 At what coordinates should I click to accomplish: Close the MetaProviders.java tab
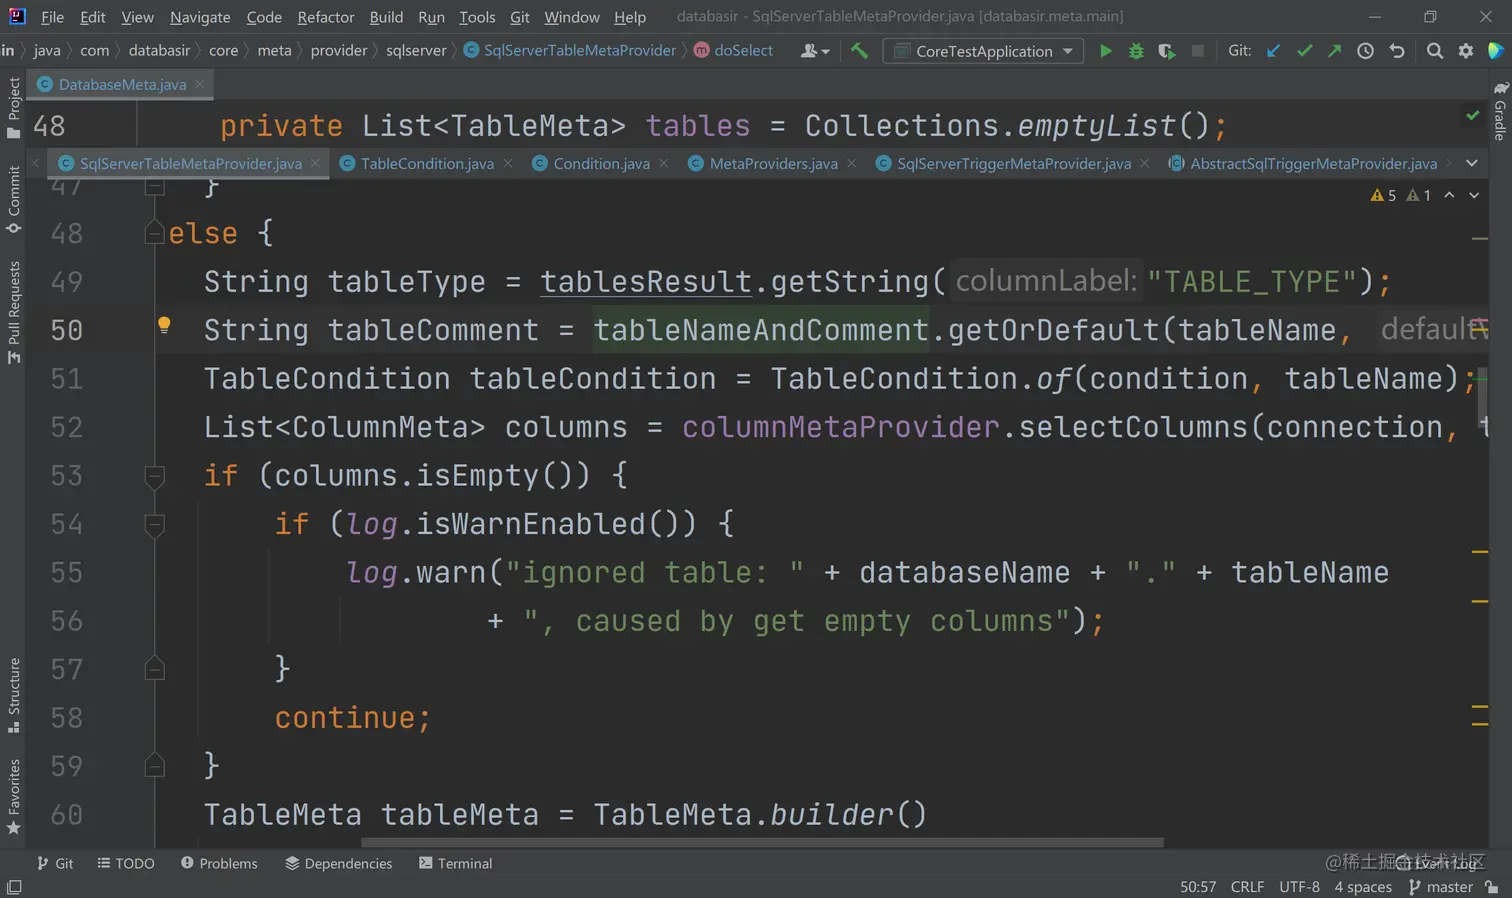[852, 163]
